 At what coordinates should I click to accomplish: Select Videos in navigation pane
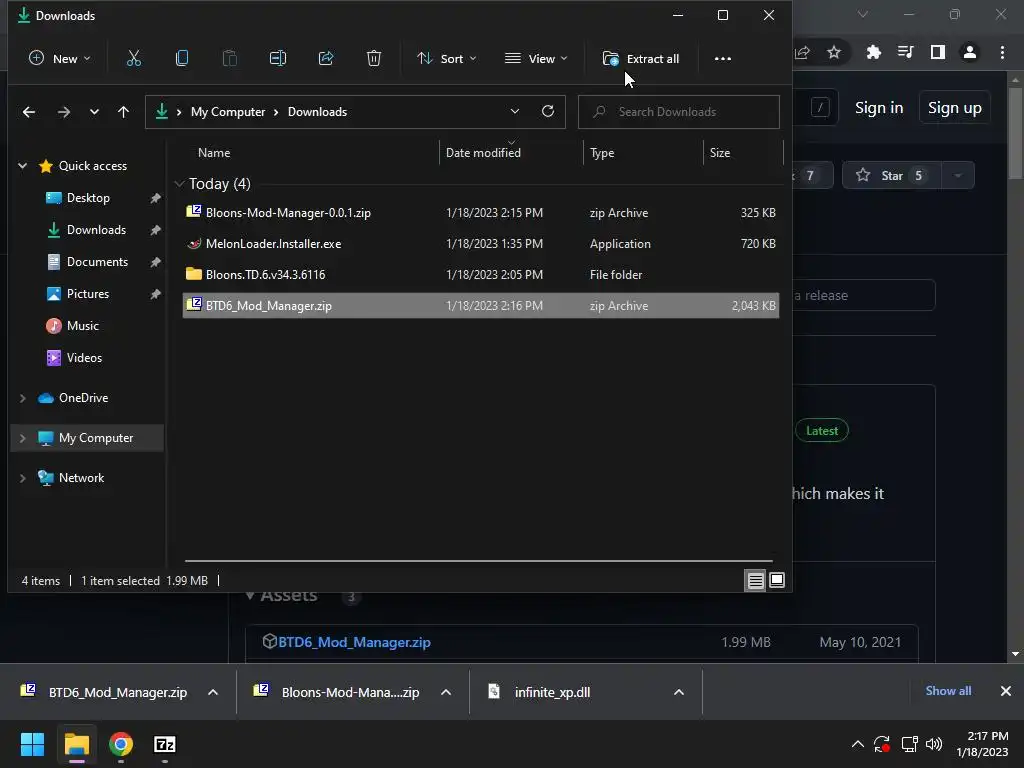(x=84, y=358)
